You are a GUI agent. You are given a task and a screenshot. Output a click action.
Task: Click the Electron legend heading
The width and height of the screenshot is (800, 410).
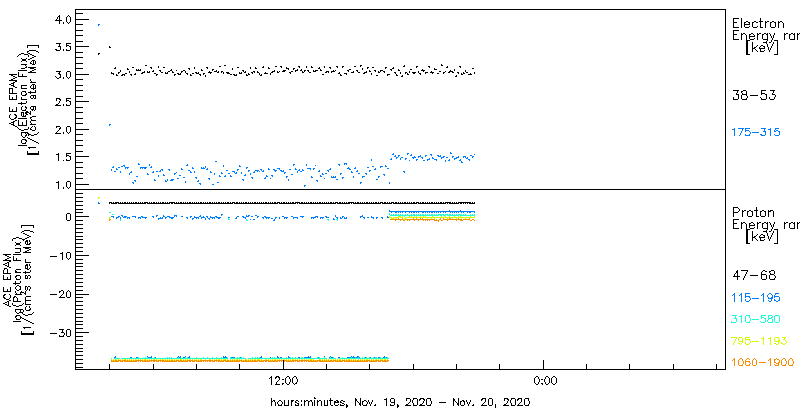[758, 23]
